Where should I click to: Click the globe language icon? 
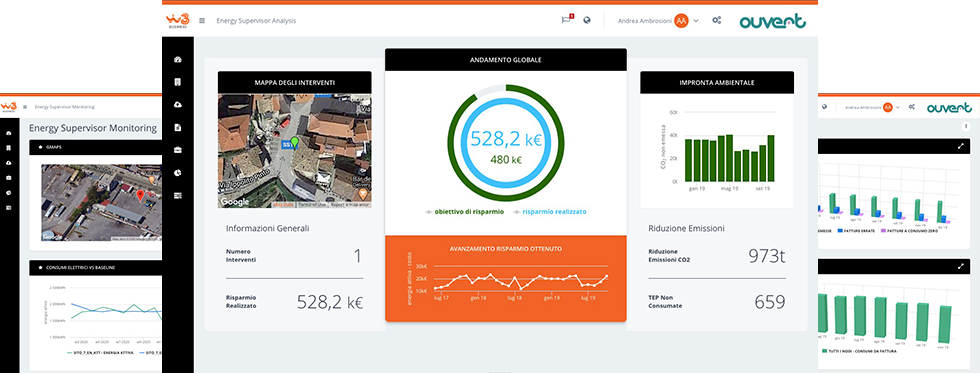click(587, 20)
